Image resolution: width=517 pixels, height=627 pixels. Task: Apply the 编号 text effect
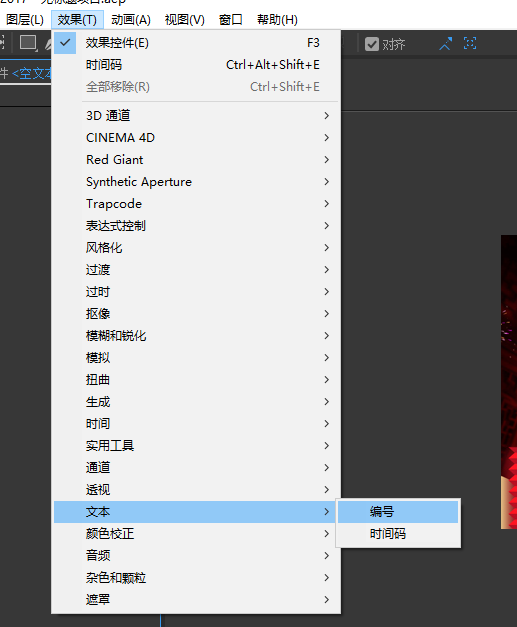(398, 512)
